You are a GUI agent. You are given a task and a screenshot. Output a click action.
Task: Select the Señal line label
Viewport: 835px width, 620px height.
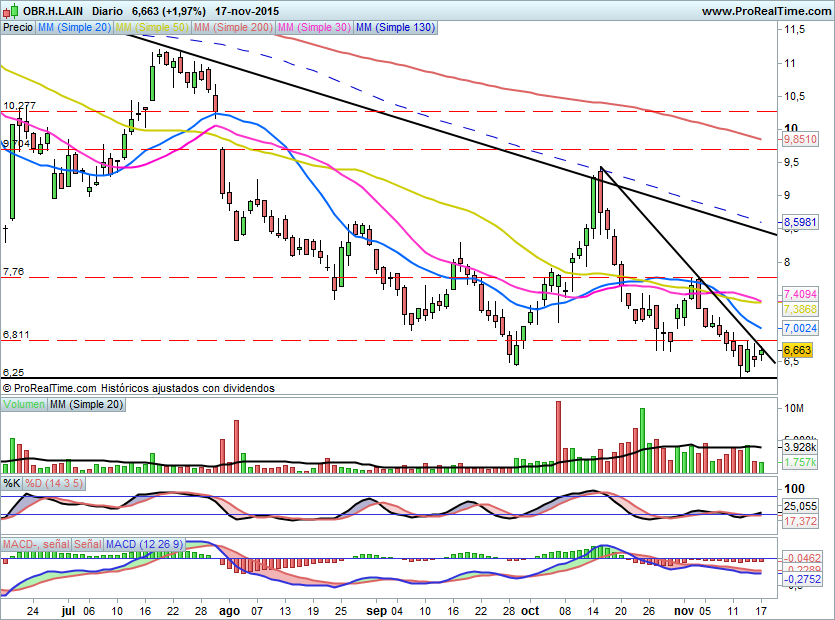coord(87,544)
